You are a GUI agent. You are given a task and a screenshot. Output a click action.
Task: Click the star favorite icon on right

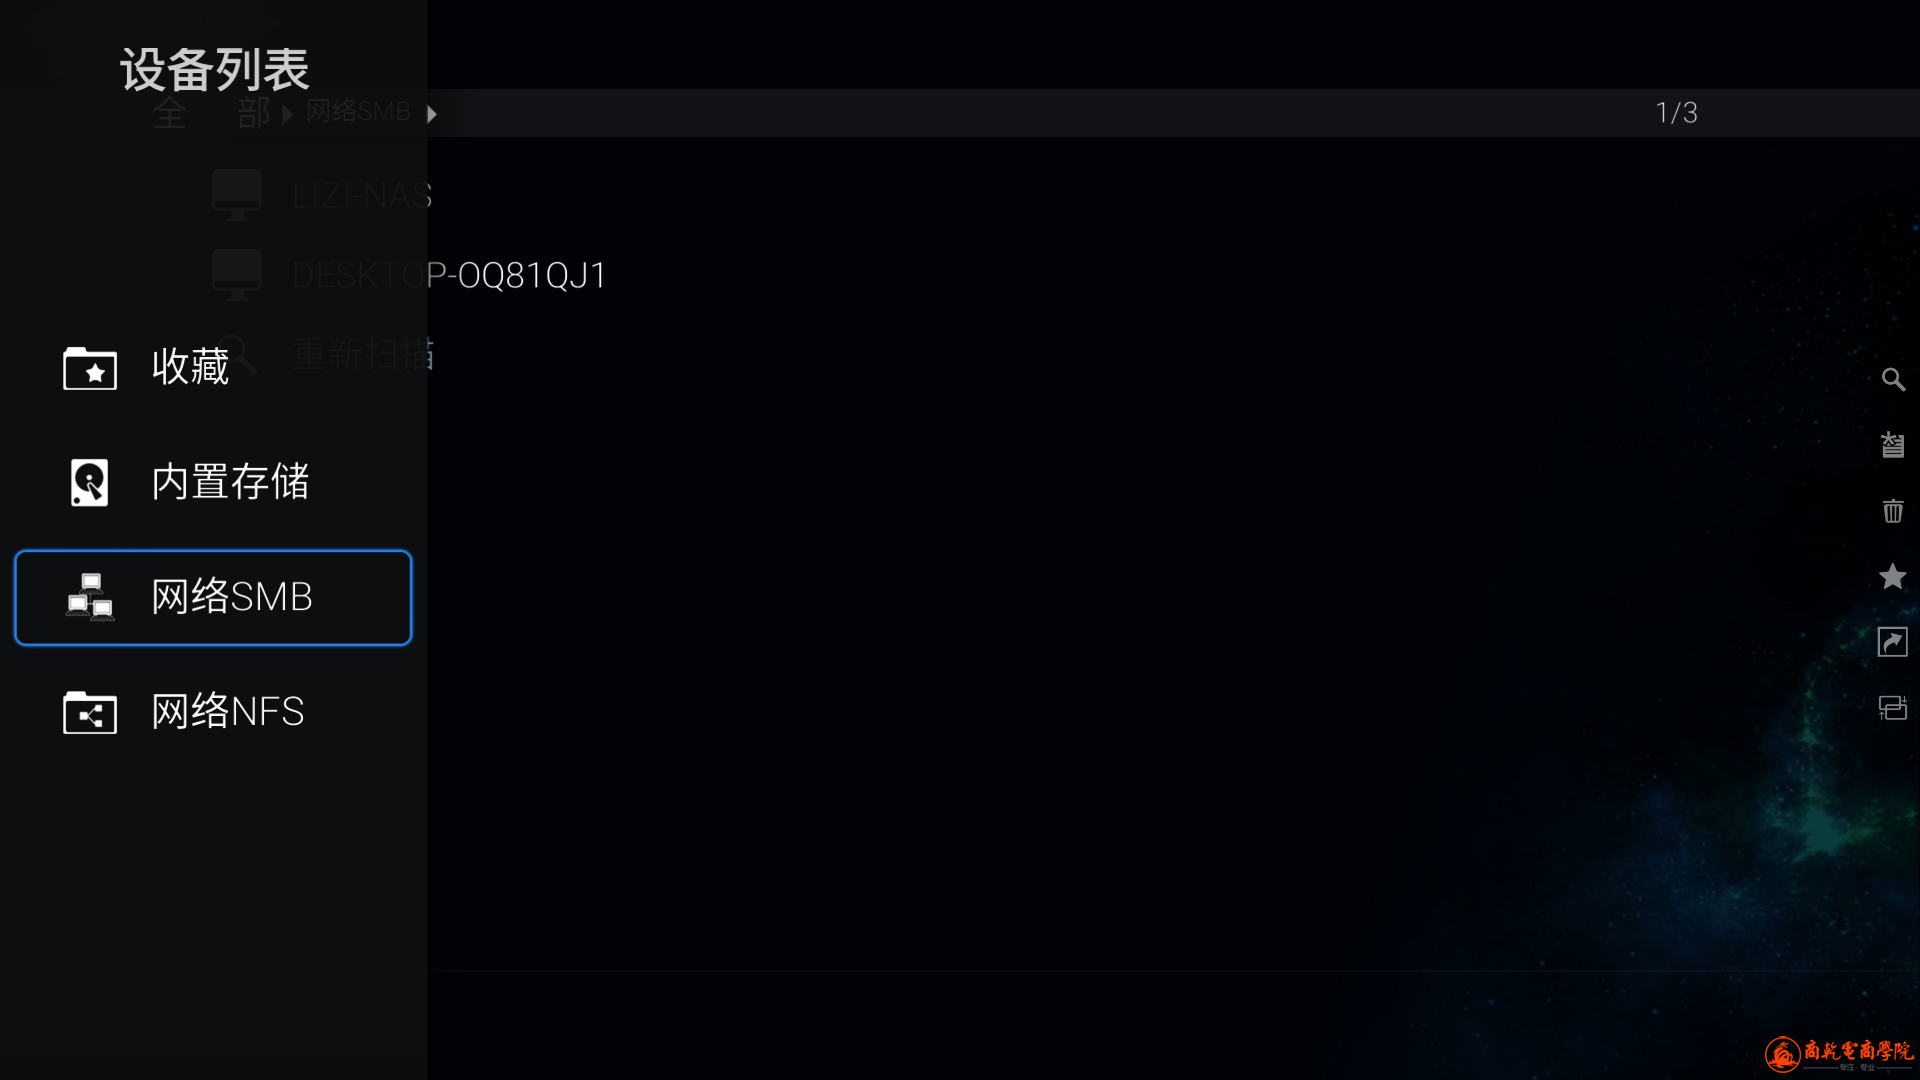click(1893, 576)
